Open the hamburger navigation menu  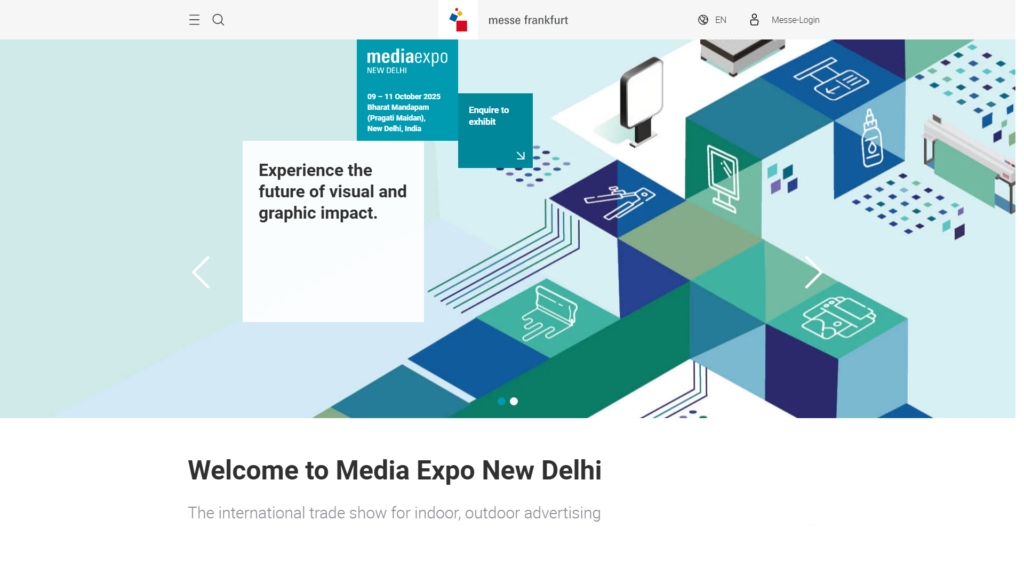[194, 20]
